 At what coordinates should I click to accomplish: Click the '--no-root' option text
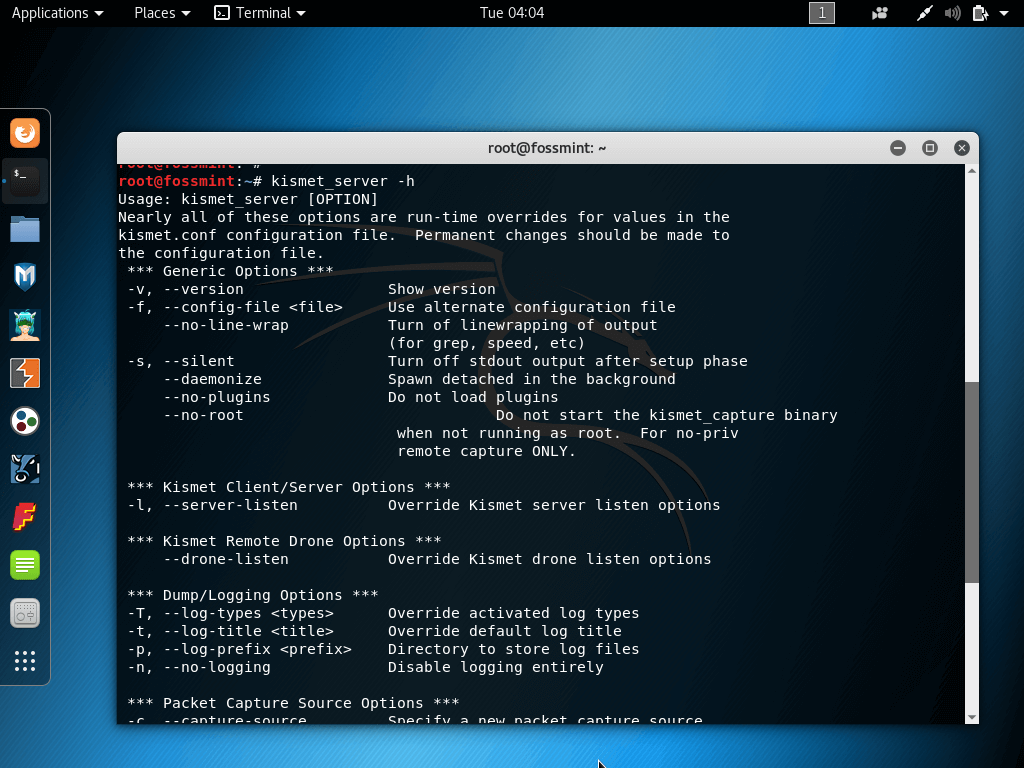tap(203, 415)
